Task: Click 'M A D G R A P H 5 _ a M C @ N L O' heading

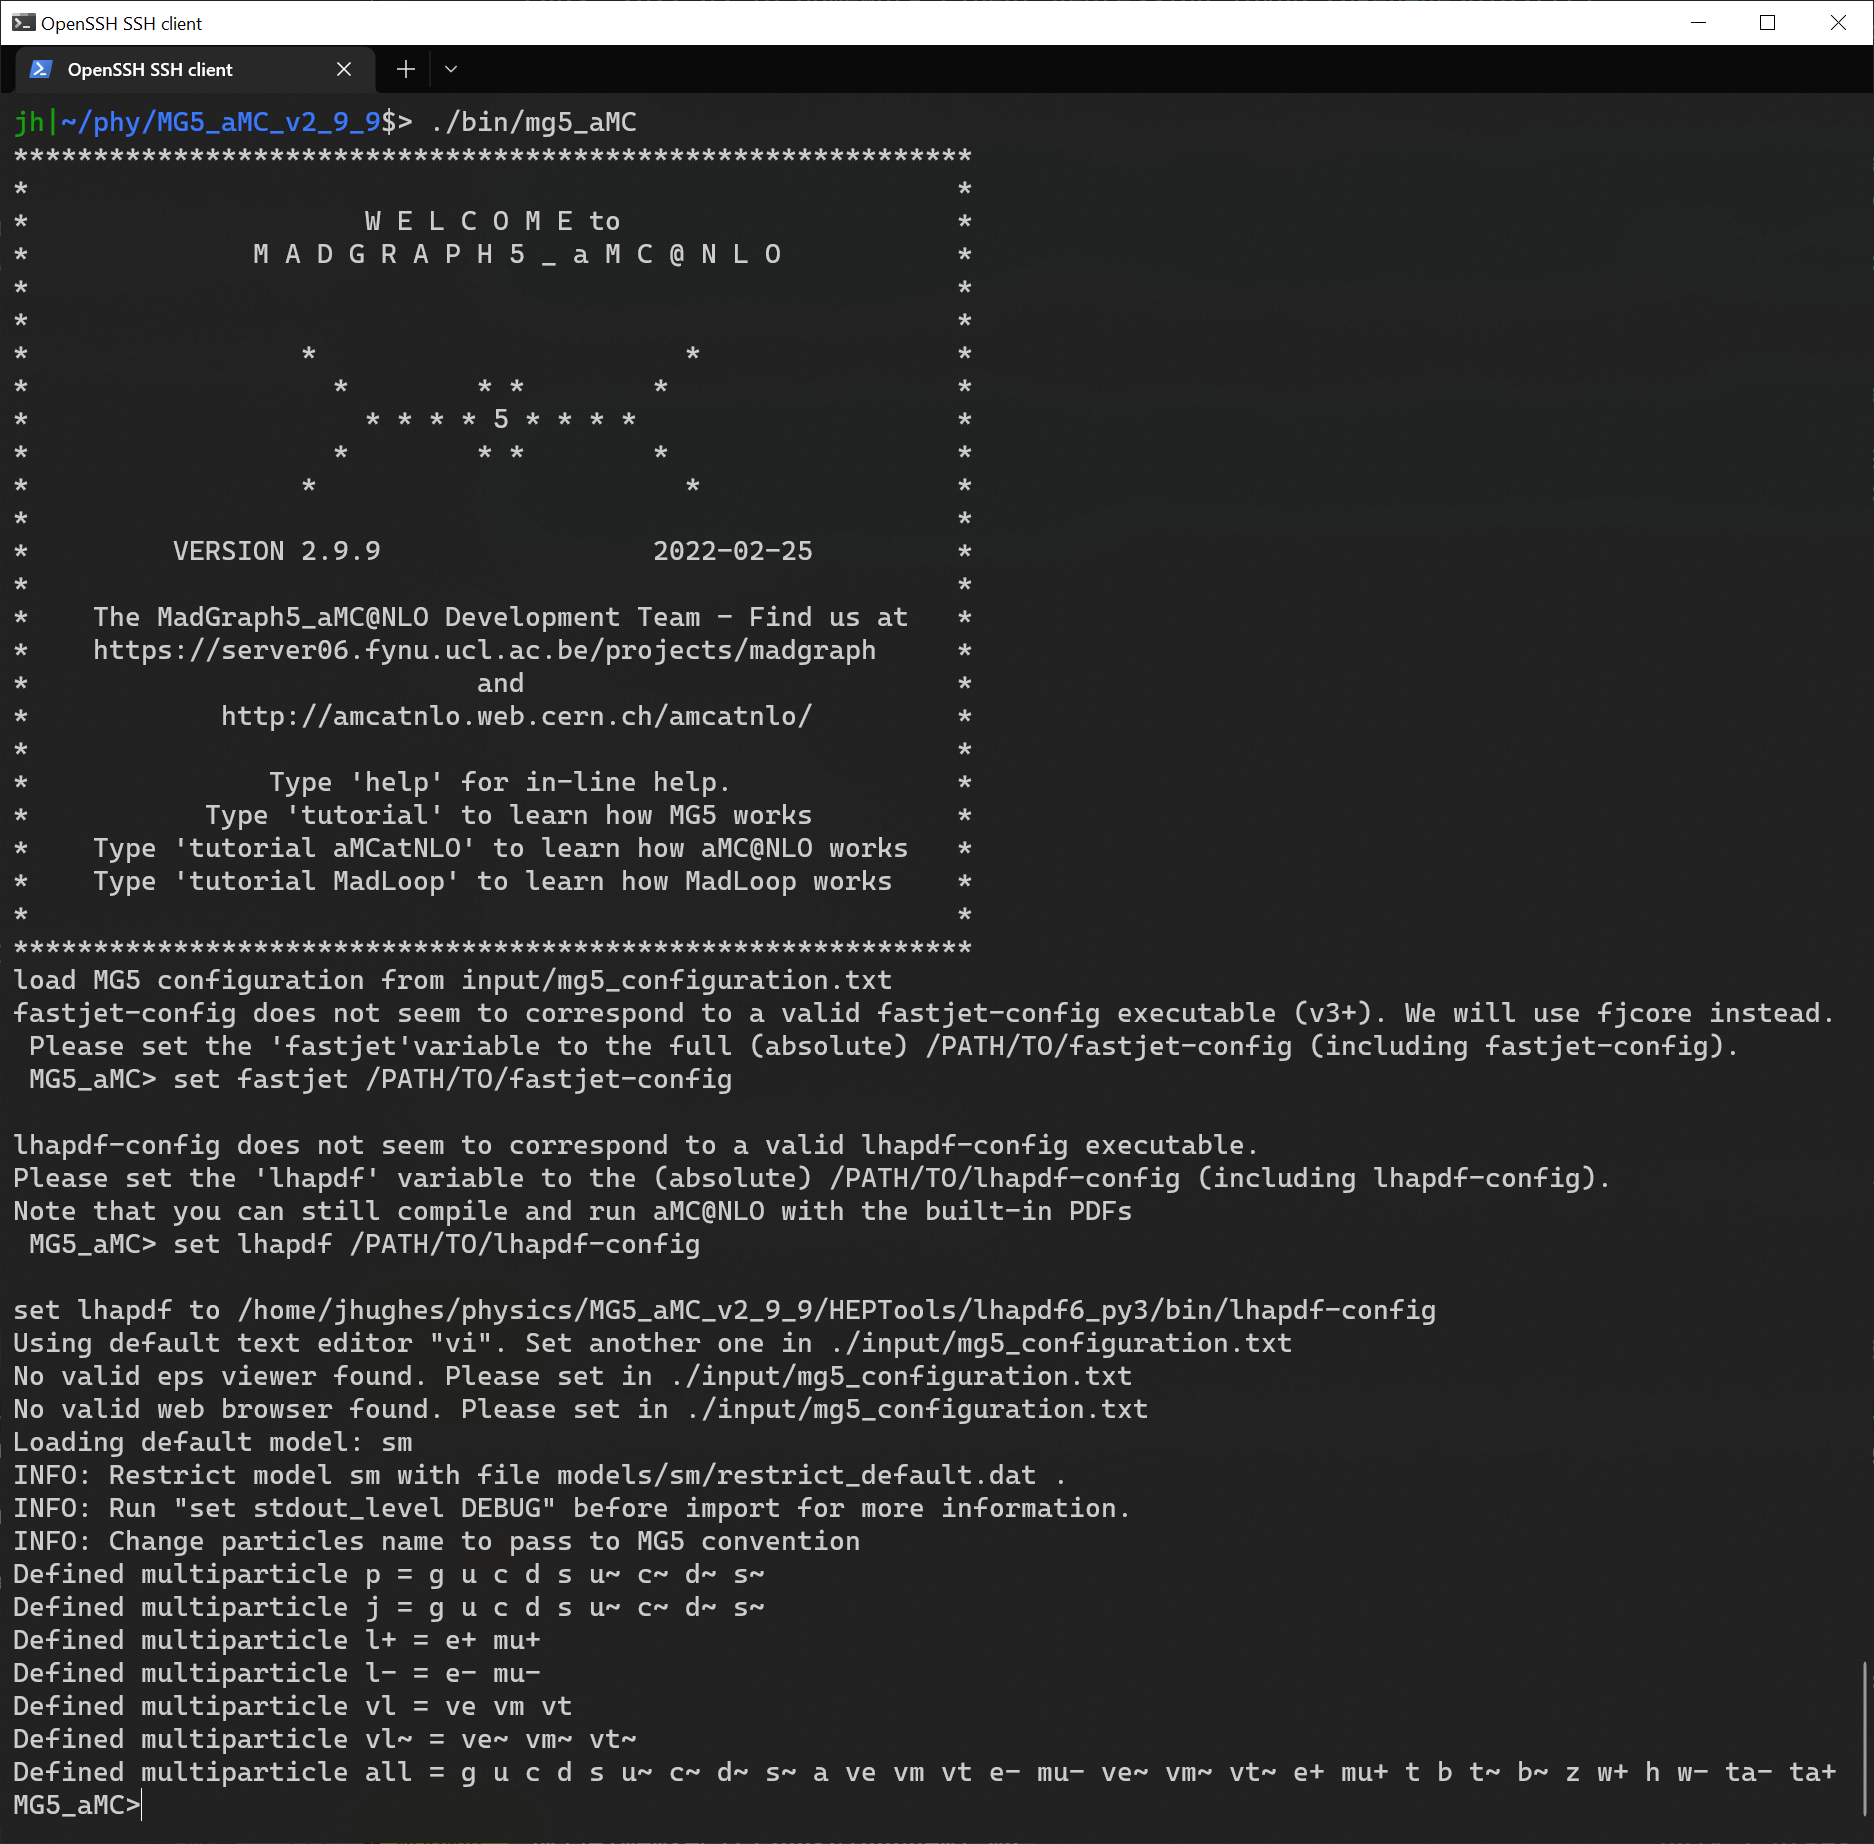Action: (517, 254)
